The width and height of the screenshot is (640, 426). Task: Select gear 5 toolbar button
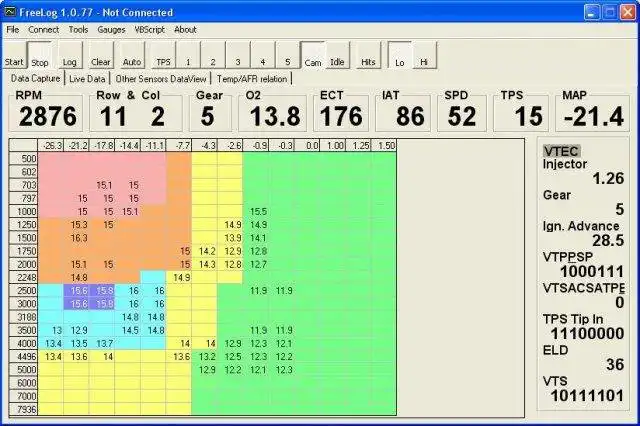pyautogui.click(x=287, y=55)
